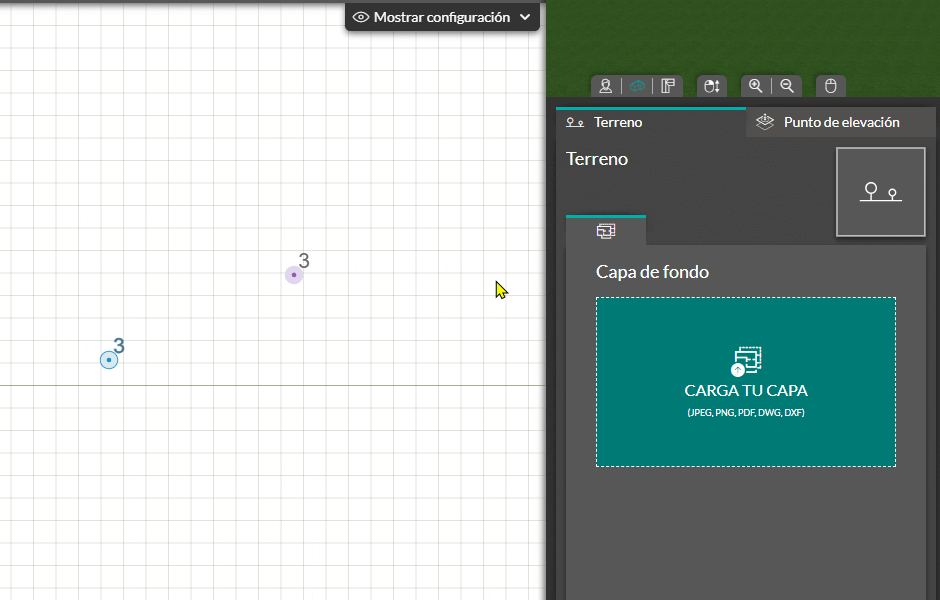
Task: Select the 3D perspective view icon
Action: point(637,86)
